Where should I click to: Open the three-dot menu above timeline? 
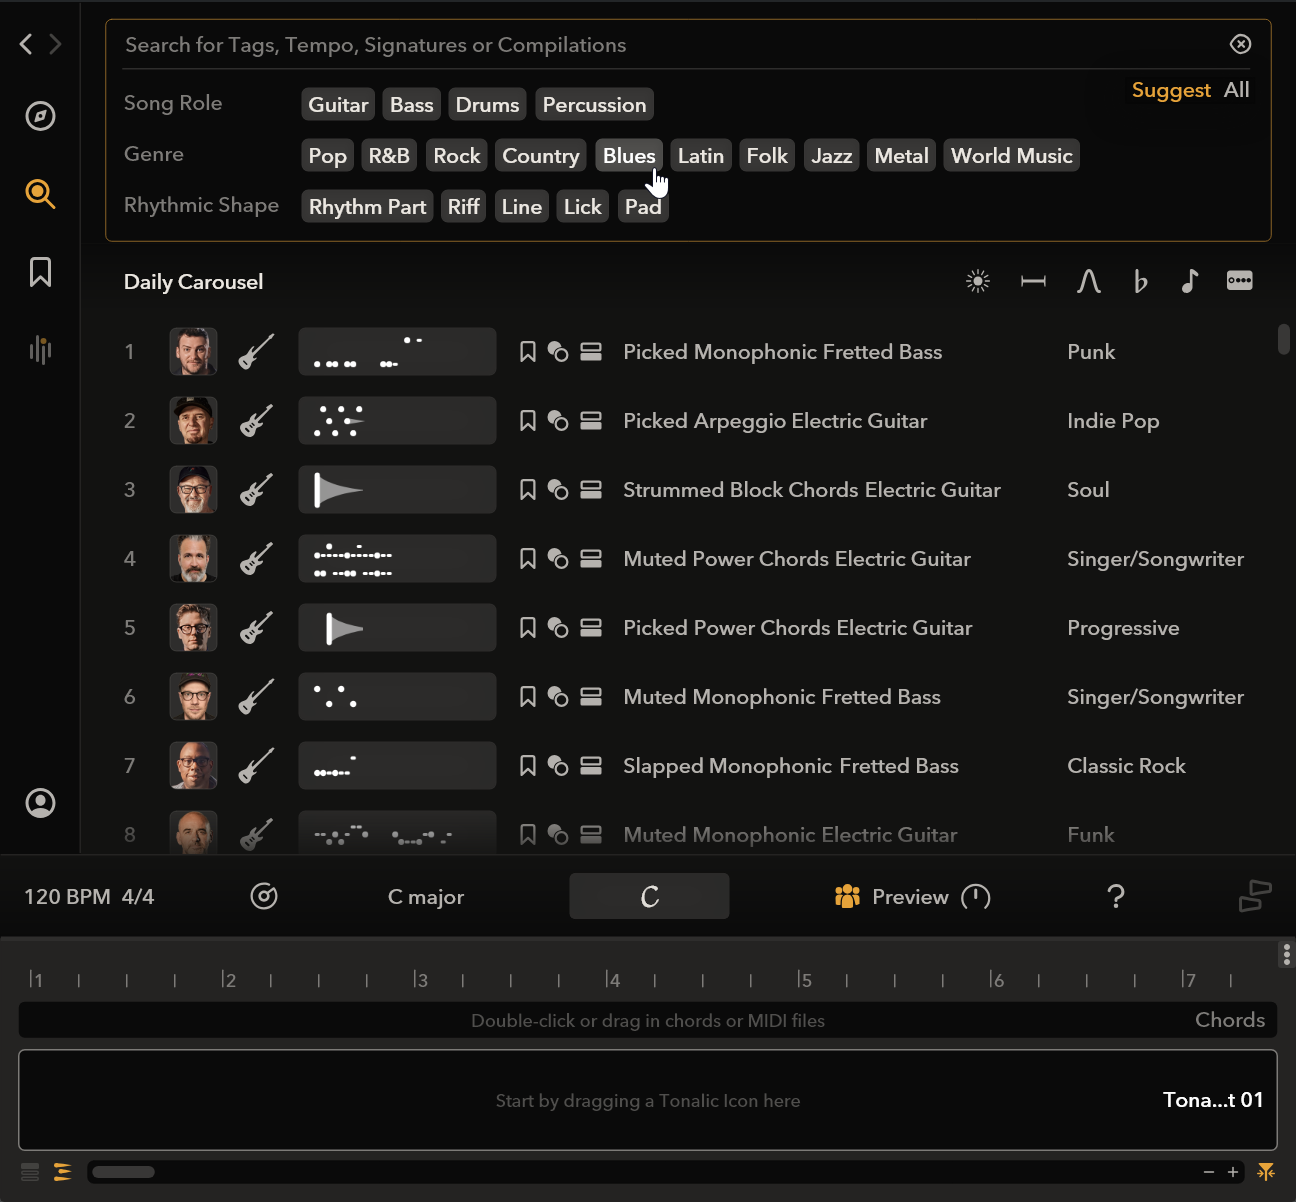pos(1286,954)
